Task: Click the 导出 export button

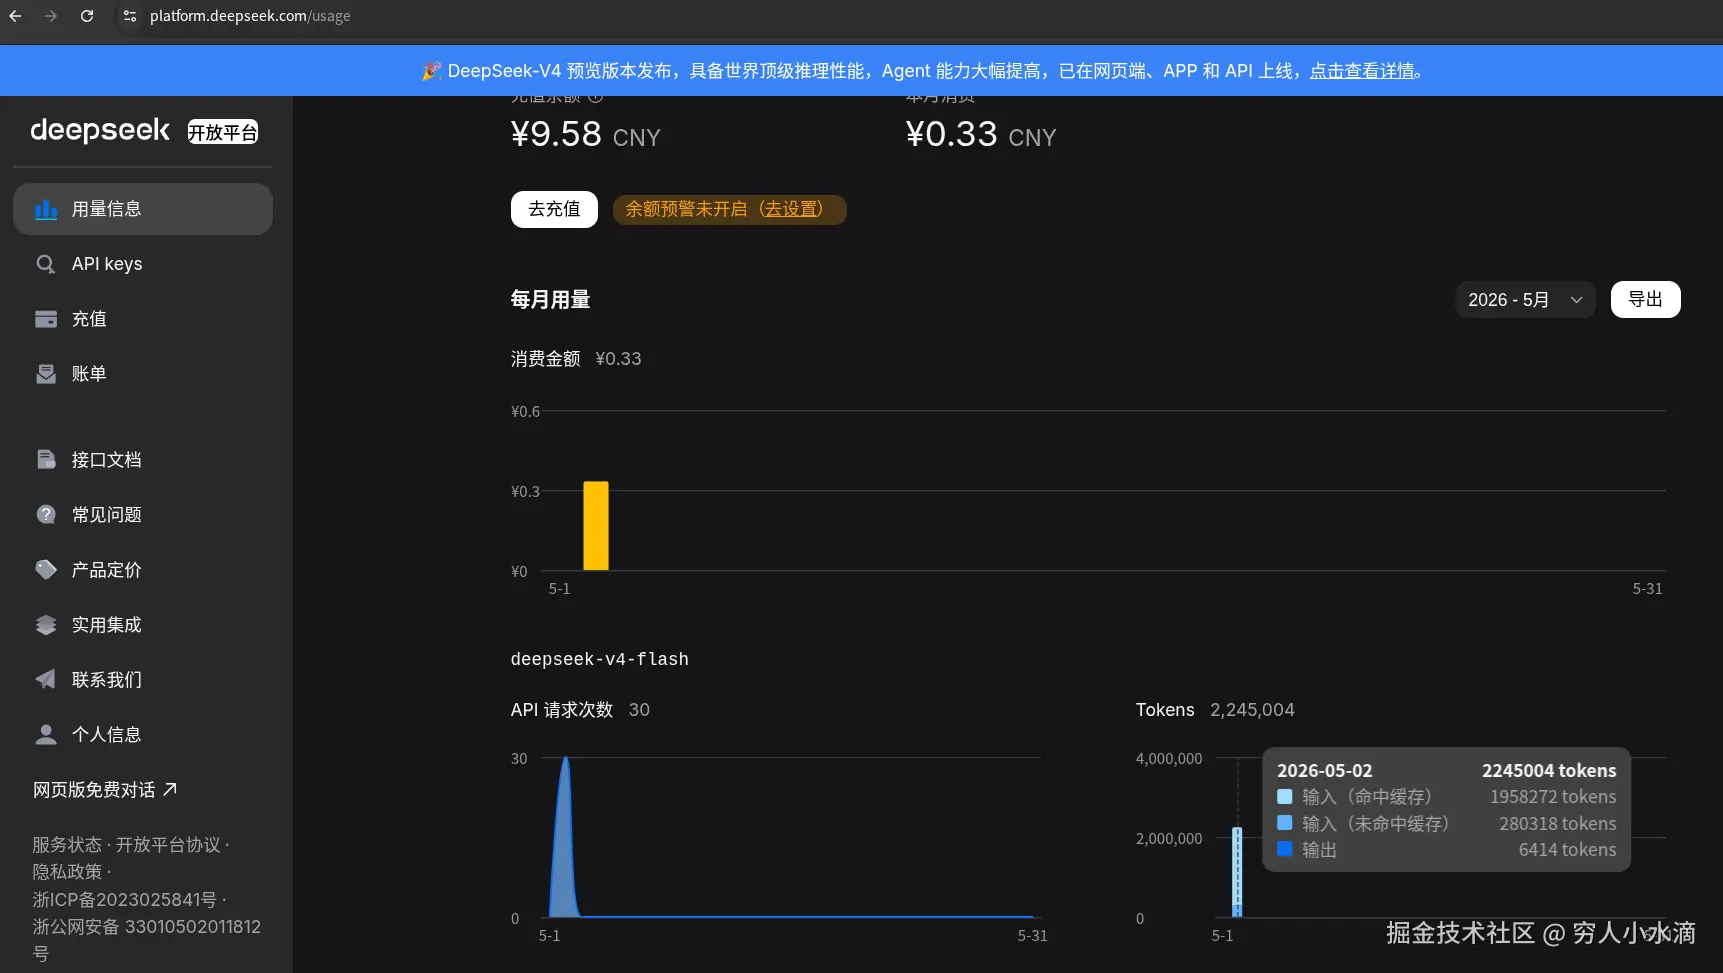Action: (x=1645, y=300)
